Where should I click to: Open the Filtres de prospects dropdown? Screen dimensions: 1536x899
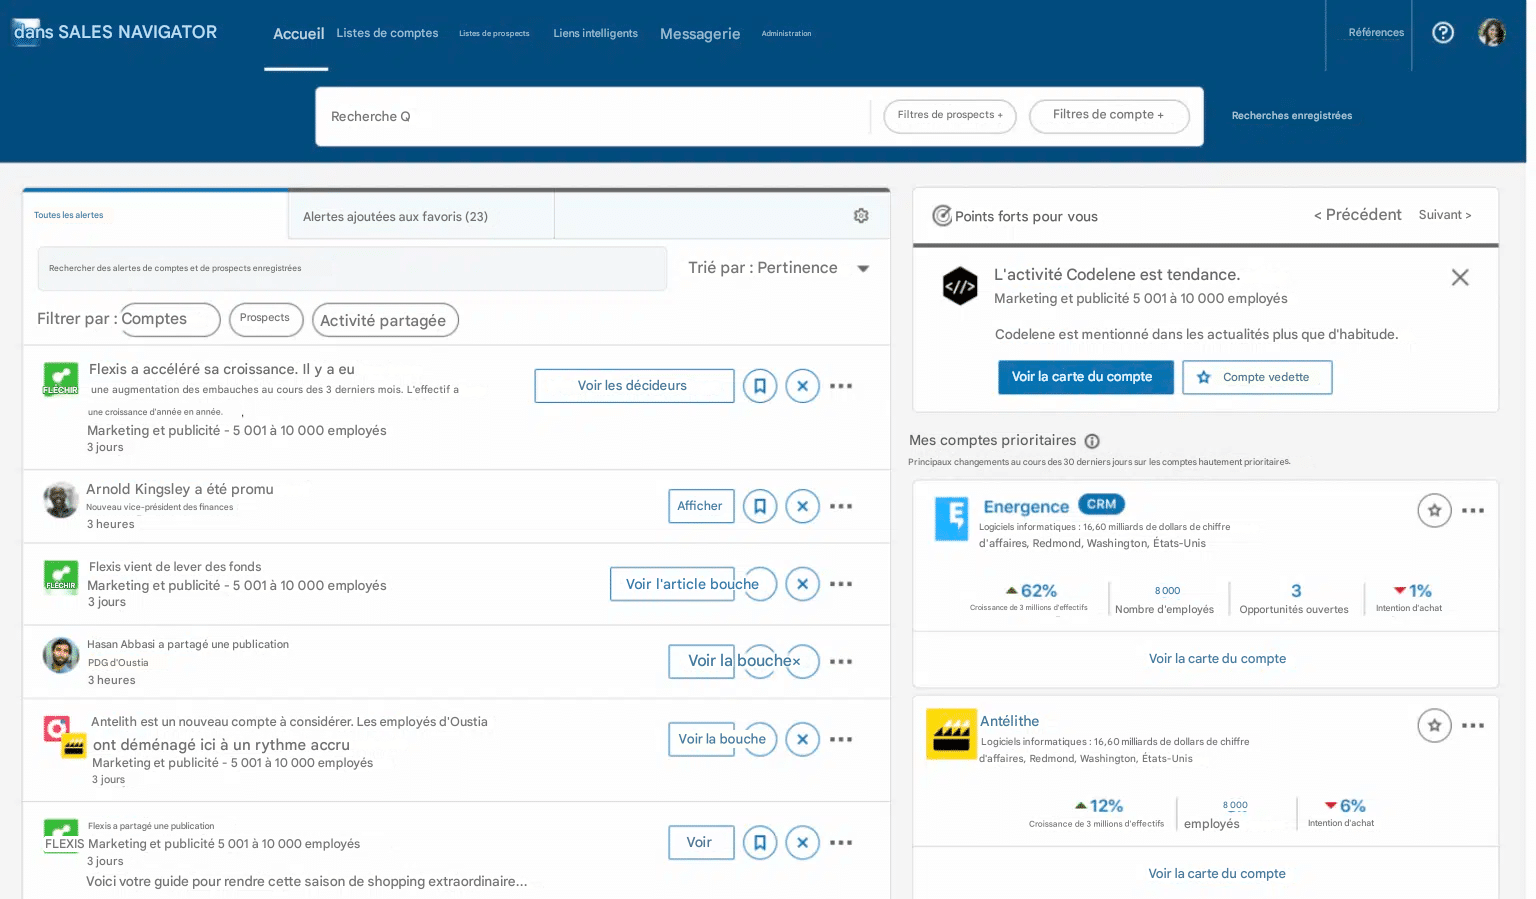948,116
